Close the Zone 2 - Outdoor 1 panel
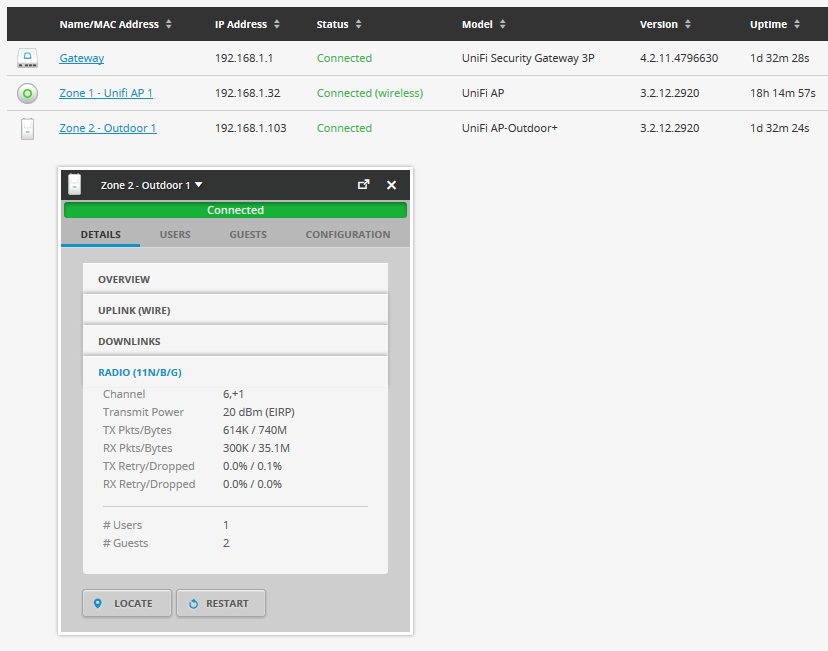The width and height of the screenshot is (828, 651). tap(391, 185)
